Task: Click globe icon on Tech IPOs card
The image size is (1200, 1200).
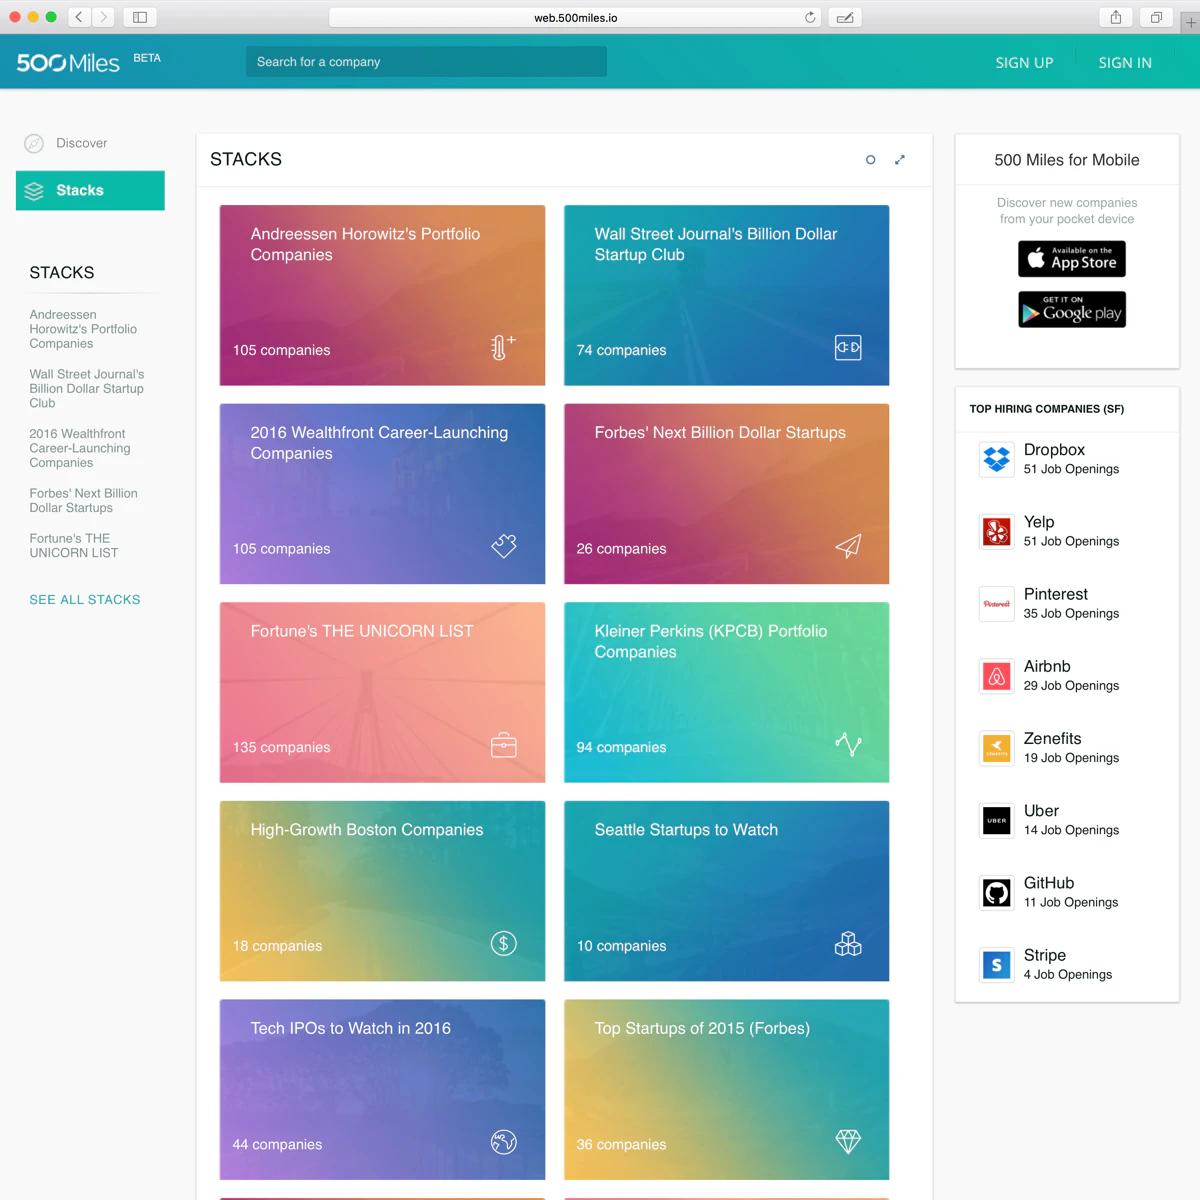Action: coord(504,1142)
